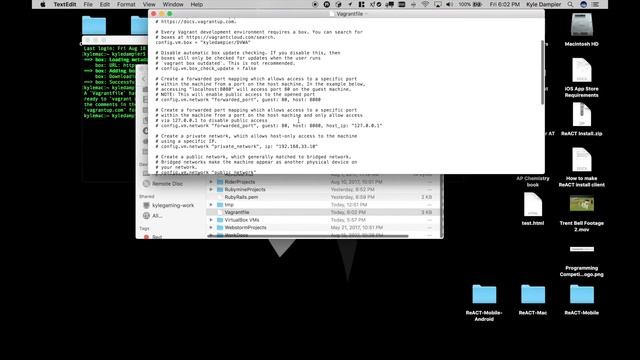Open the Help menu
This screenshot has width=640, height=360.
pos(197,4)
